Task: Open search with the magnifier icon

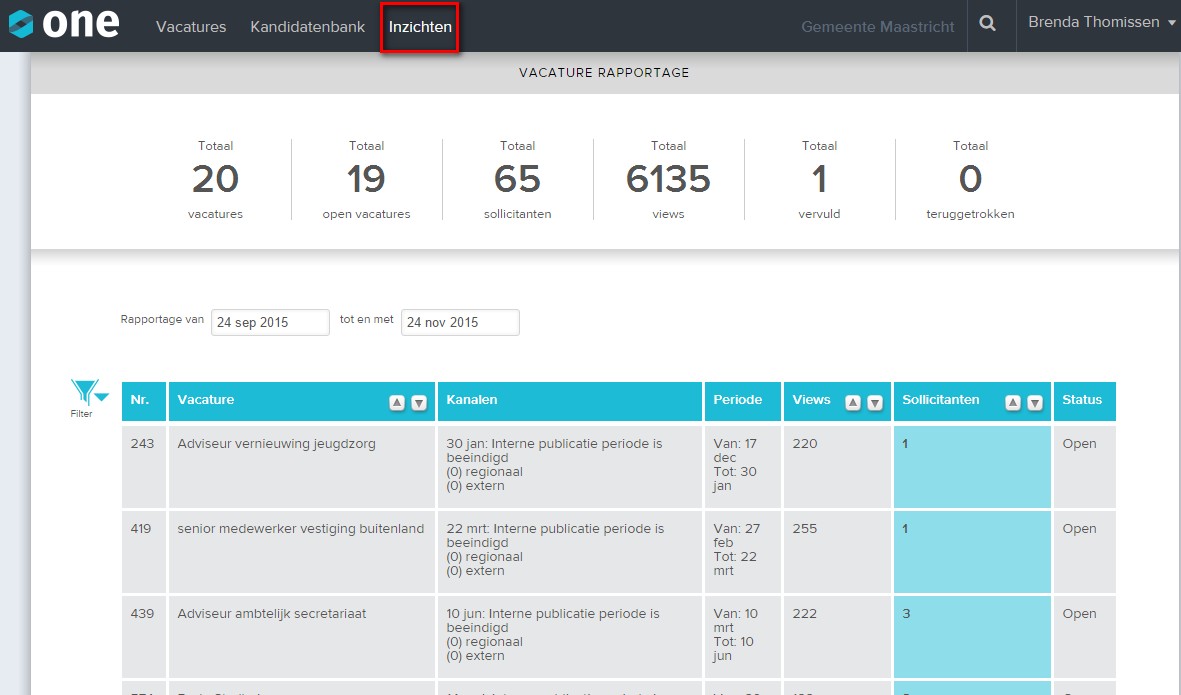Action: point(988,25)
